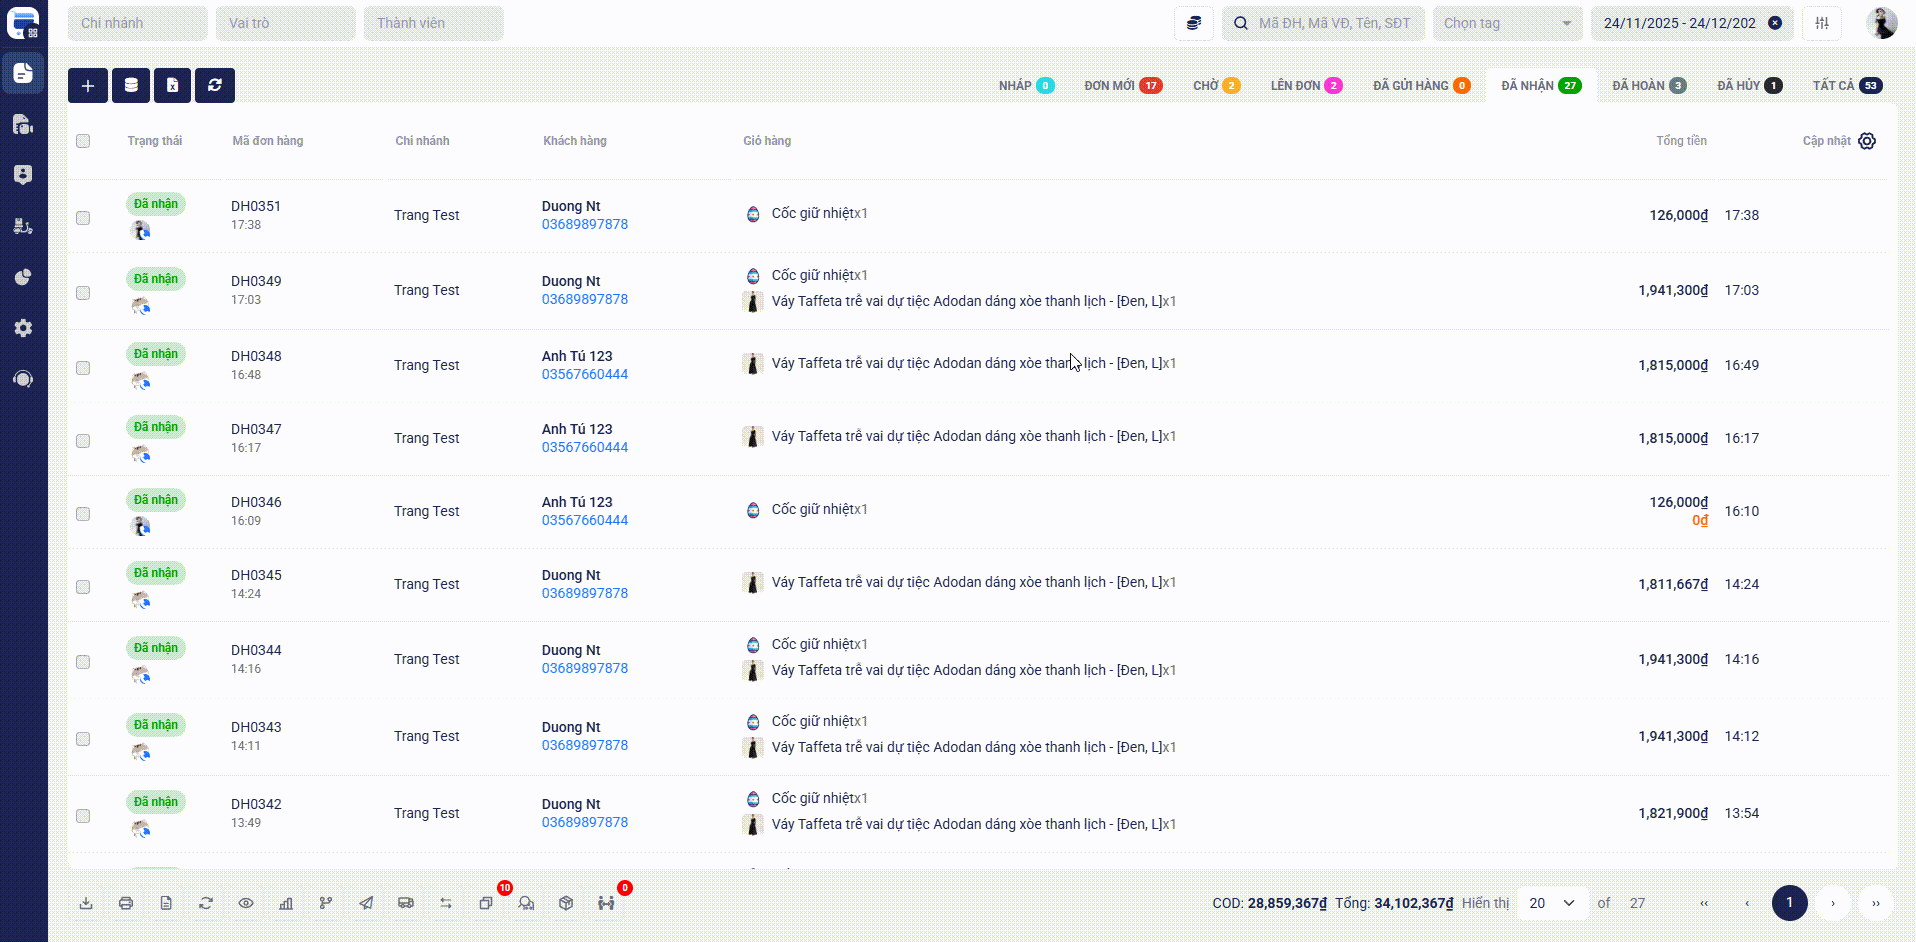Open the TẤT CẢ tab
The width and height of the screenshot is (1916, 942).
(1846, 86)
